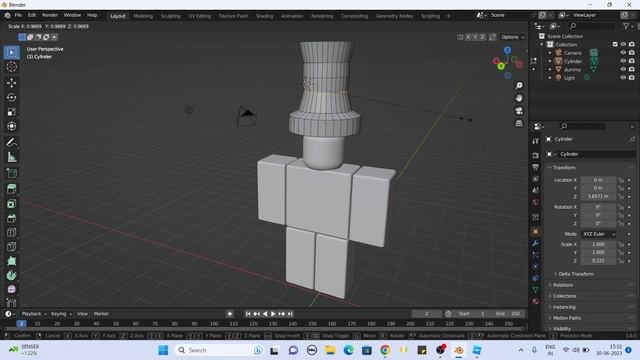Open the Tool properties tab

pos(536,141)
